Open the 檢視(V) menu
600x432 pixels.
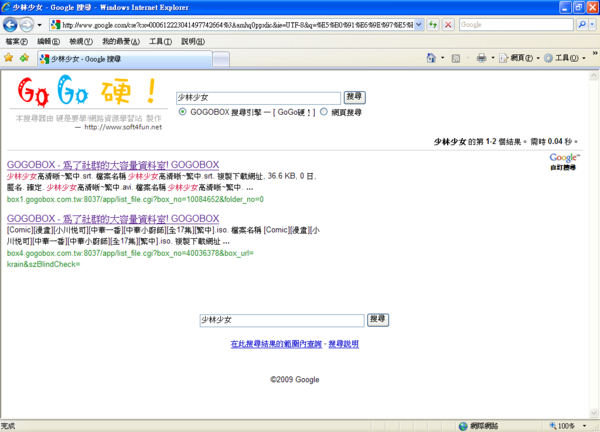pyautogui.click(x=81, y=41)
